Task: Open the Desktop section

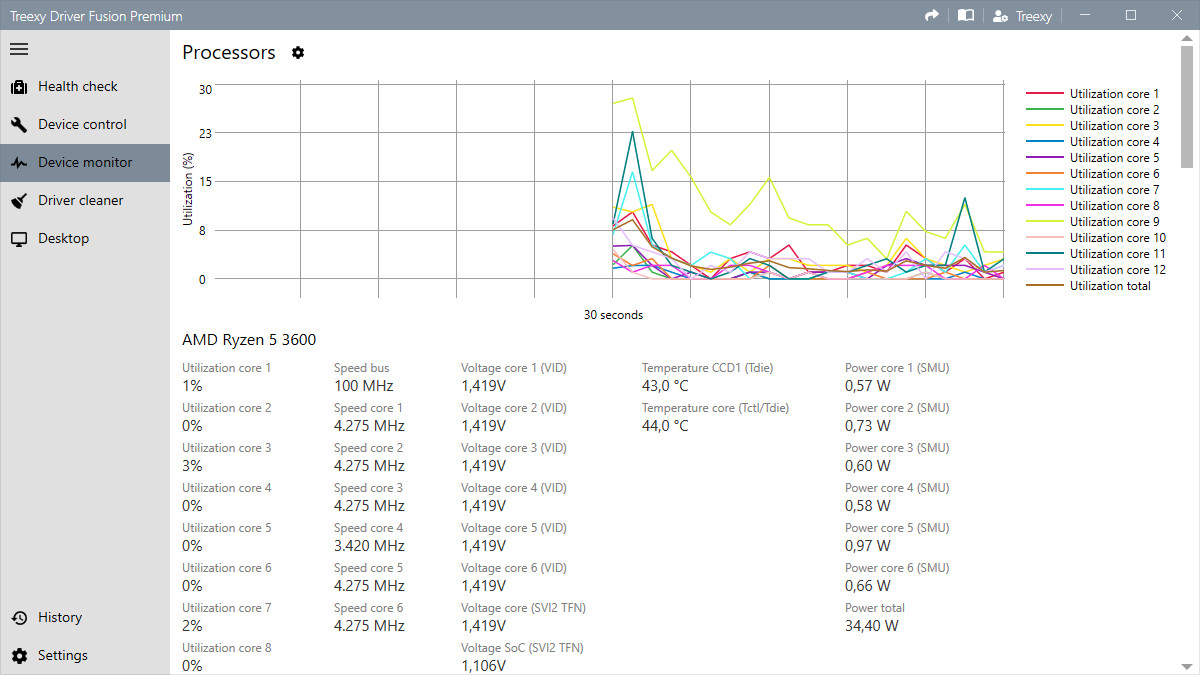Action: click(63, 239)
